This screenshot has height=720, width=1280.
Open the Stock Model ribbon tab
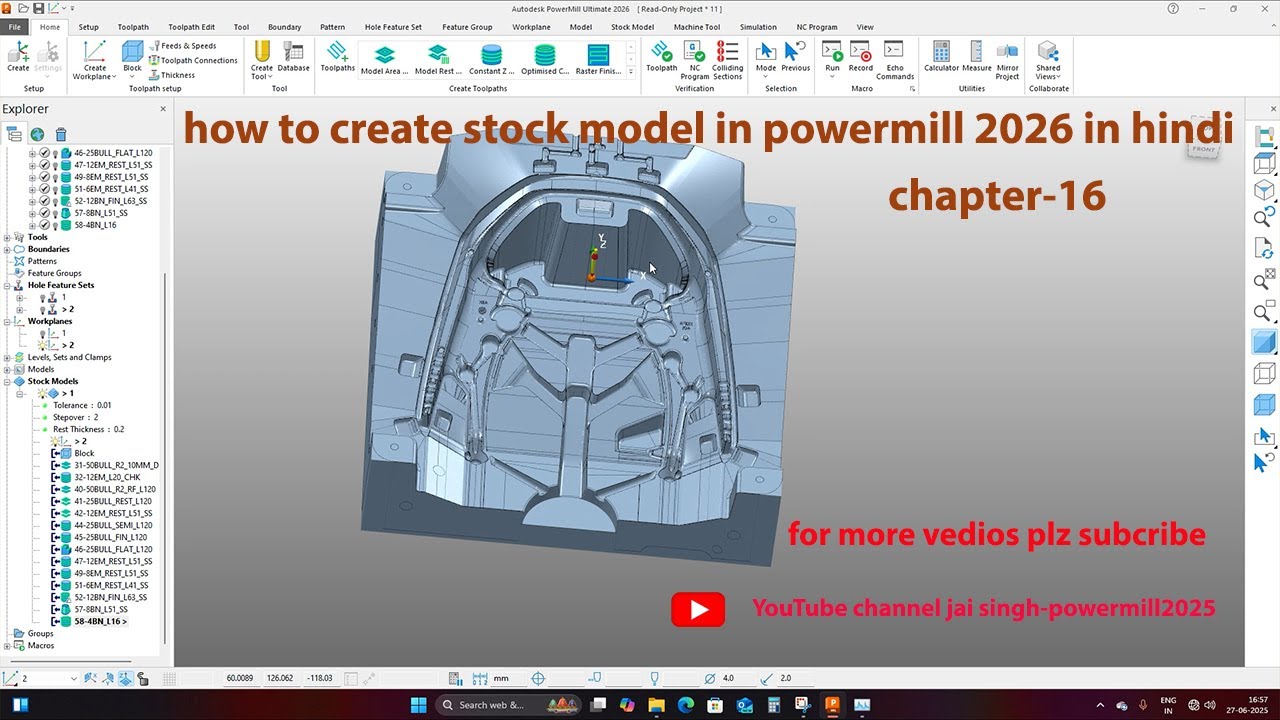click(x=632, y=27)
